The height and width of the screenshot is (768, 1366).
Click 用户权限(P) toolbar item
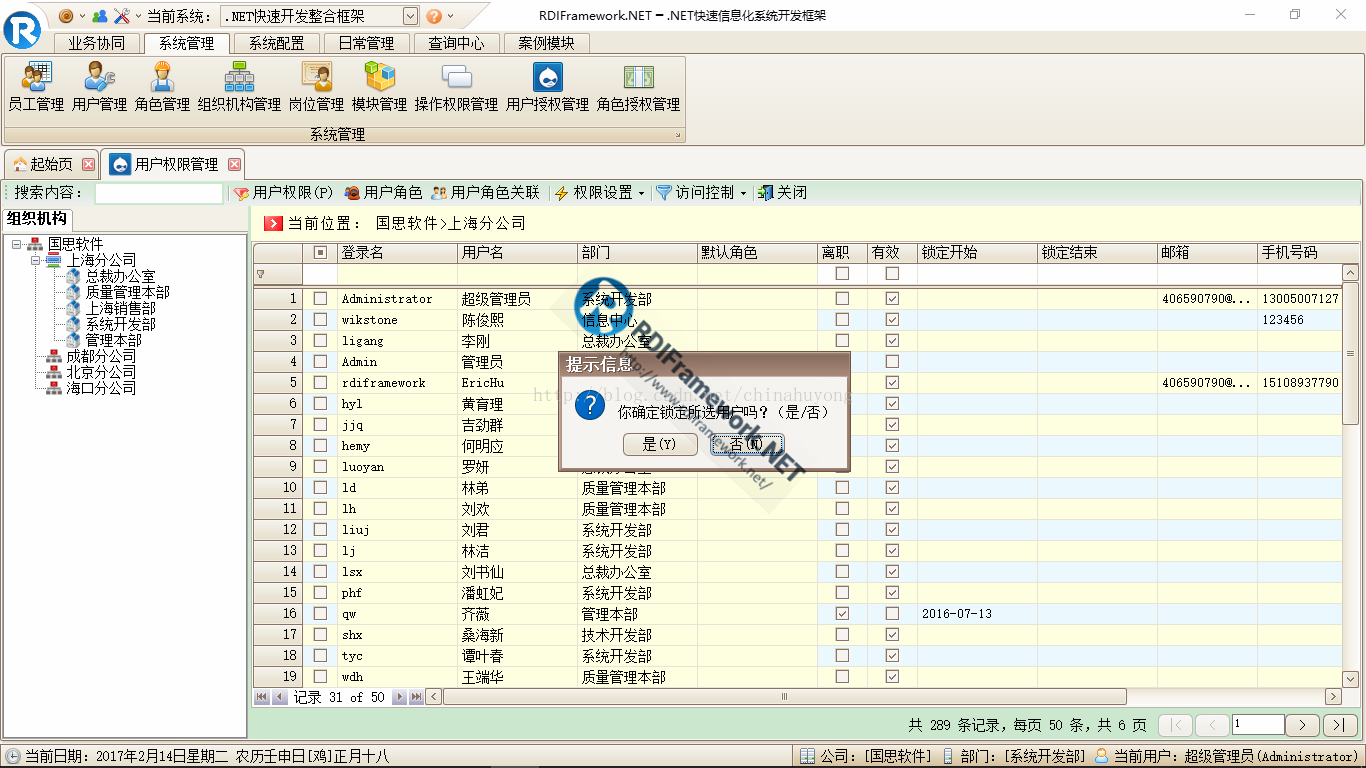coord(283,193)
